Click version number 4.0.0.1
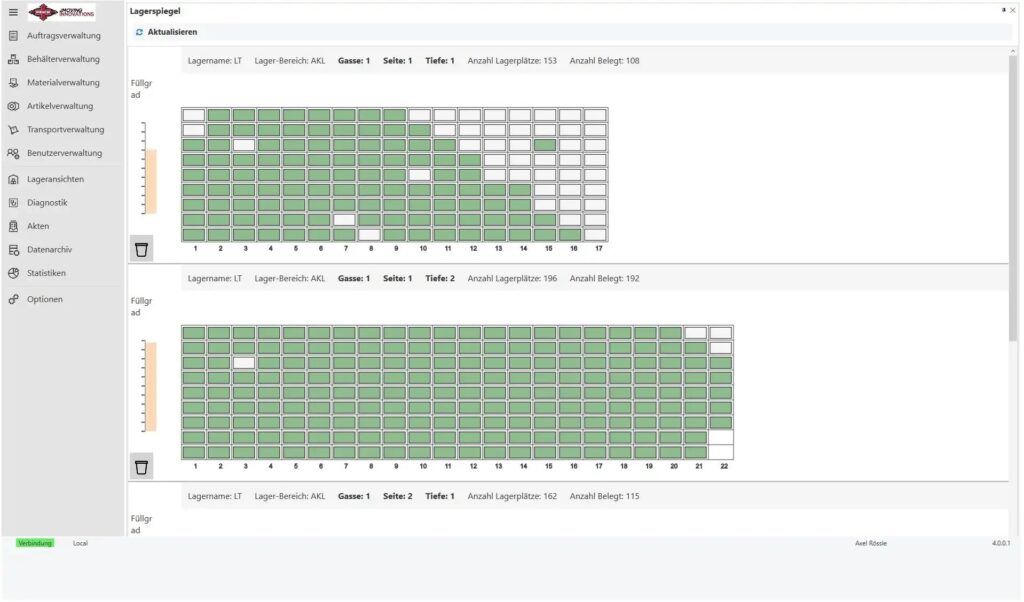Image resolution: width=1024 pixels, height=602 pixels. tap(1000, 543)
